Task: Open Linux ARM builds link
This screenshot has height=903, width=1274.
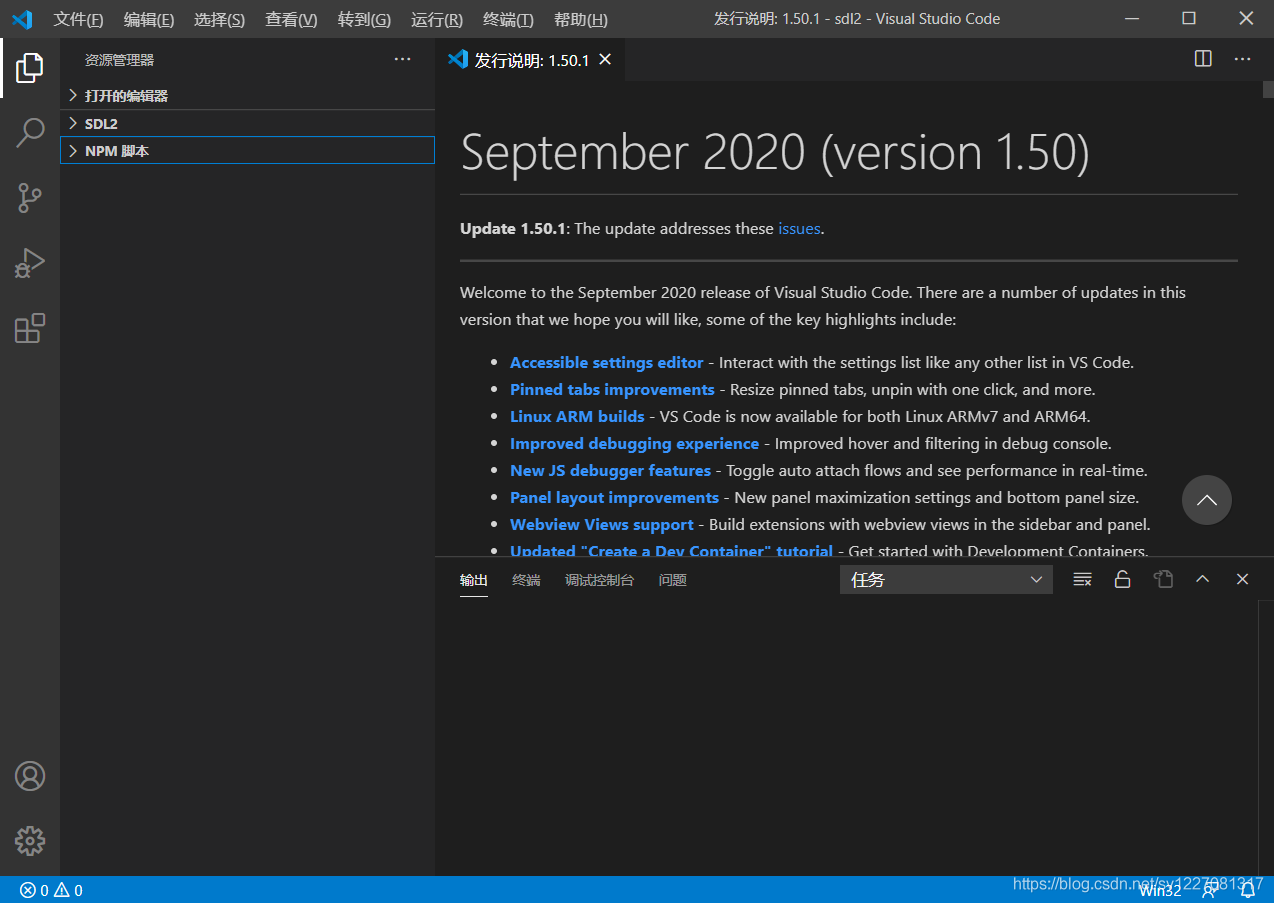Action: pyautogui.click(x=577, y=416)
